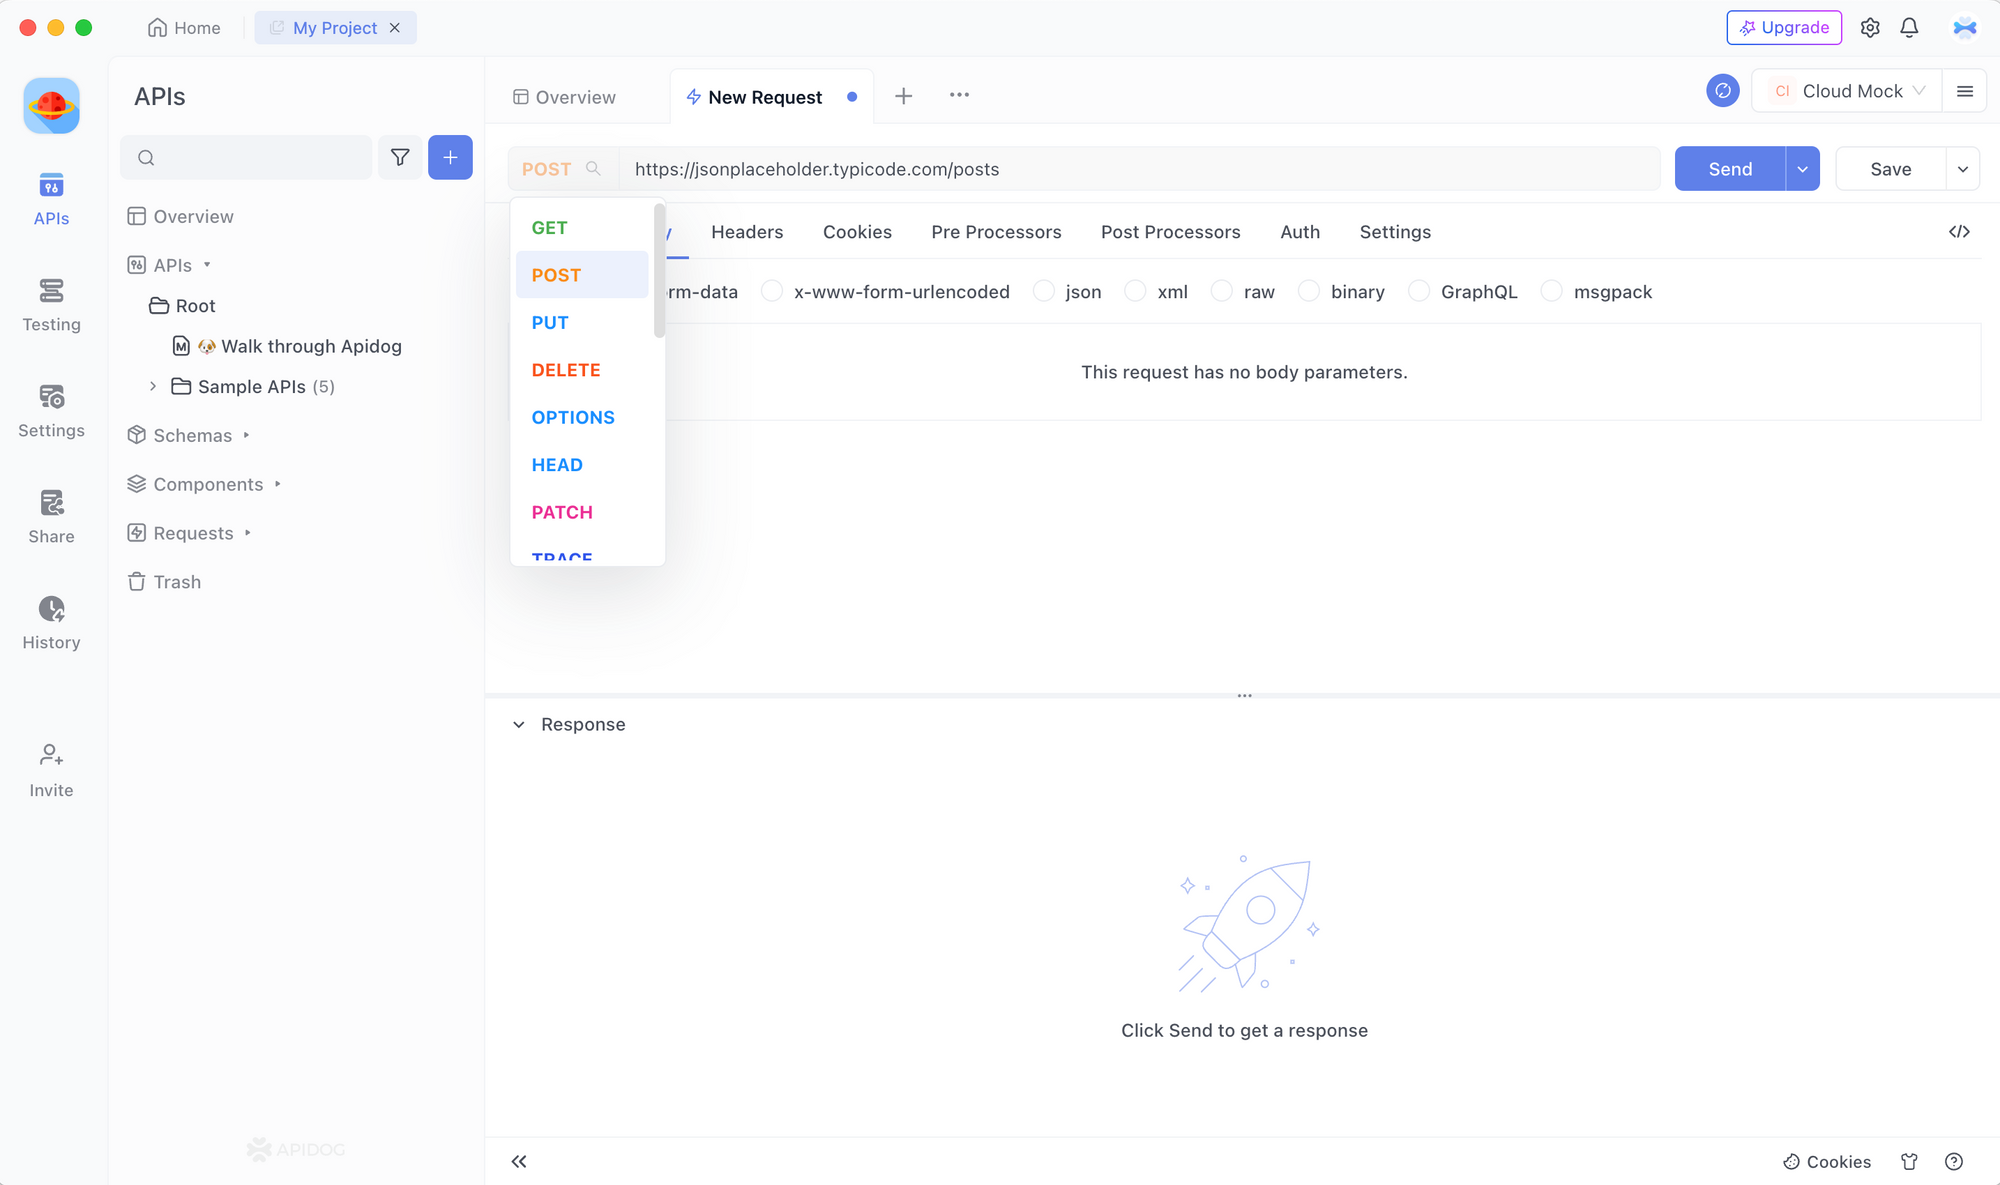
Task: Click the URL input field
Action: 1135,168
